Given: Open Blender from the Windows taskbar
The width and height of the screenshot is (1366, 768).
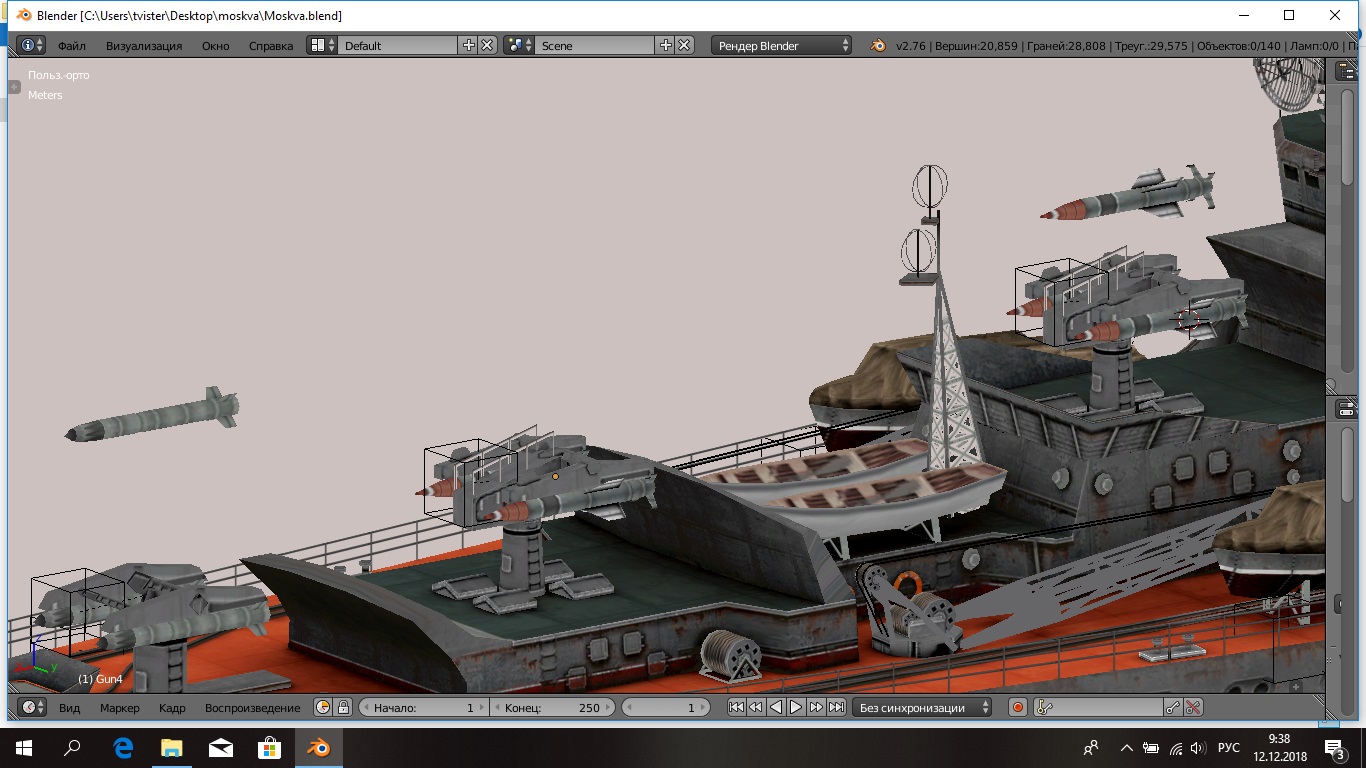Looking at the screenshot, I should 319,747.
